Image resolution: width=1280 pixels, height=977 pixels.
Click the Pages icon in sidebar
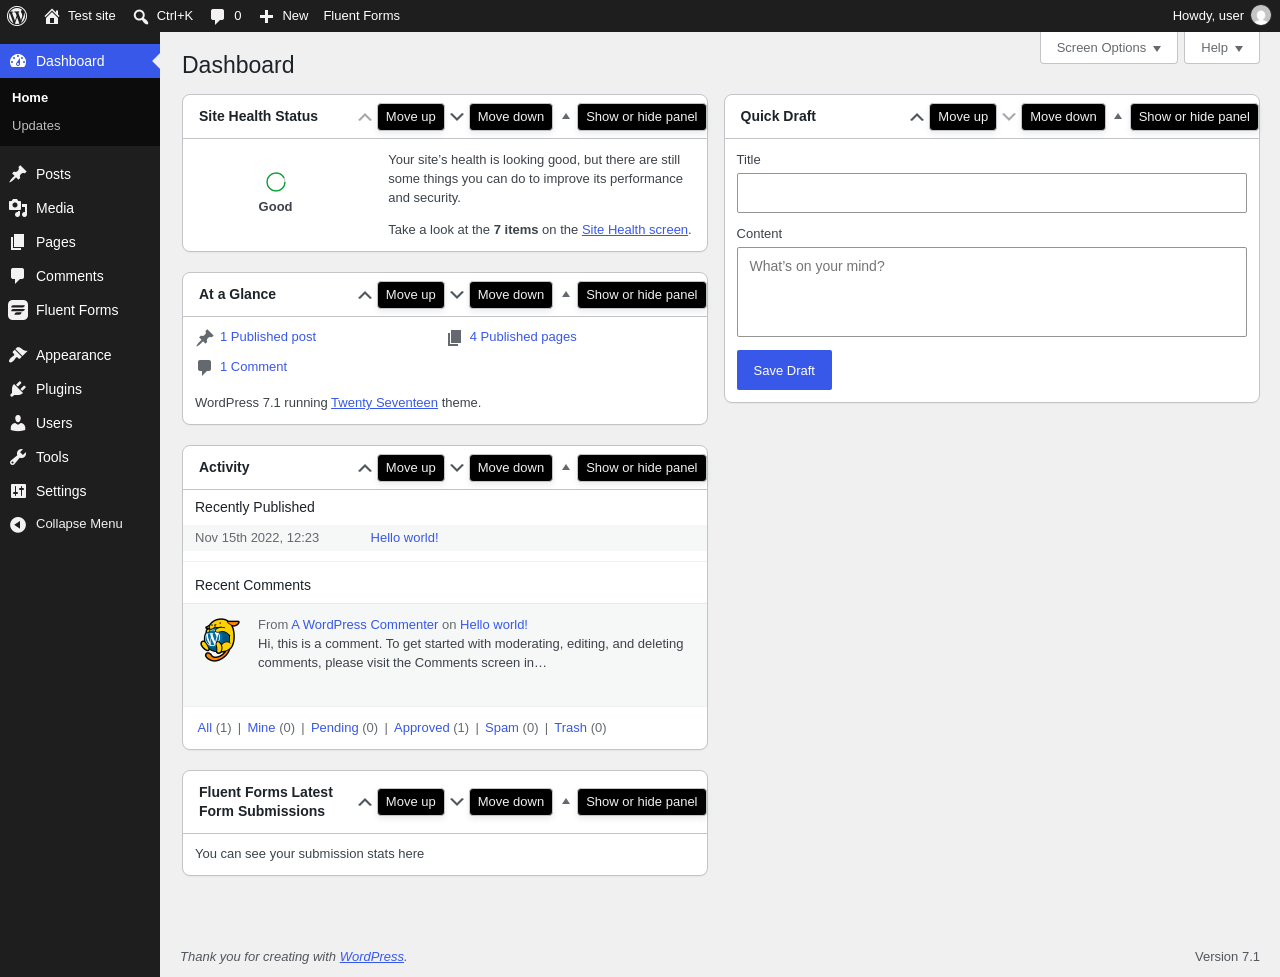click(x=18, y=242)
